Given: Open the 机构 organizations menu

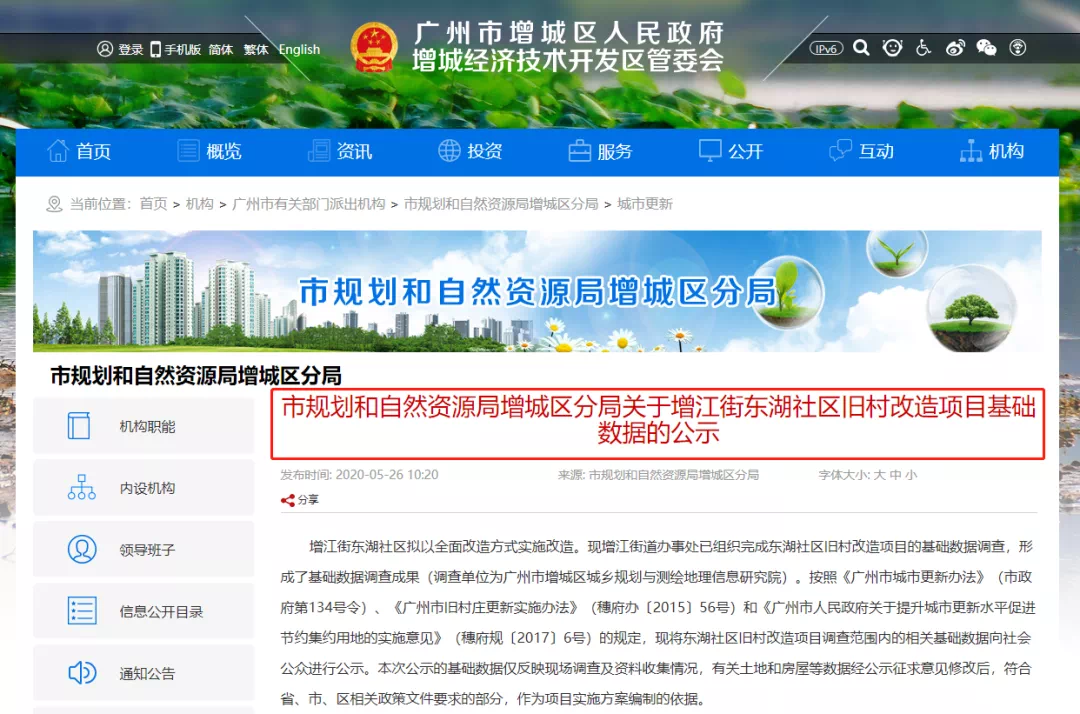Looking at the screenshot, I should (1006, 151).
